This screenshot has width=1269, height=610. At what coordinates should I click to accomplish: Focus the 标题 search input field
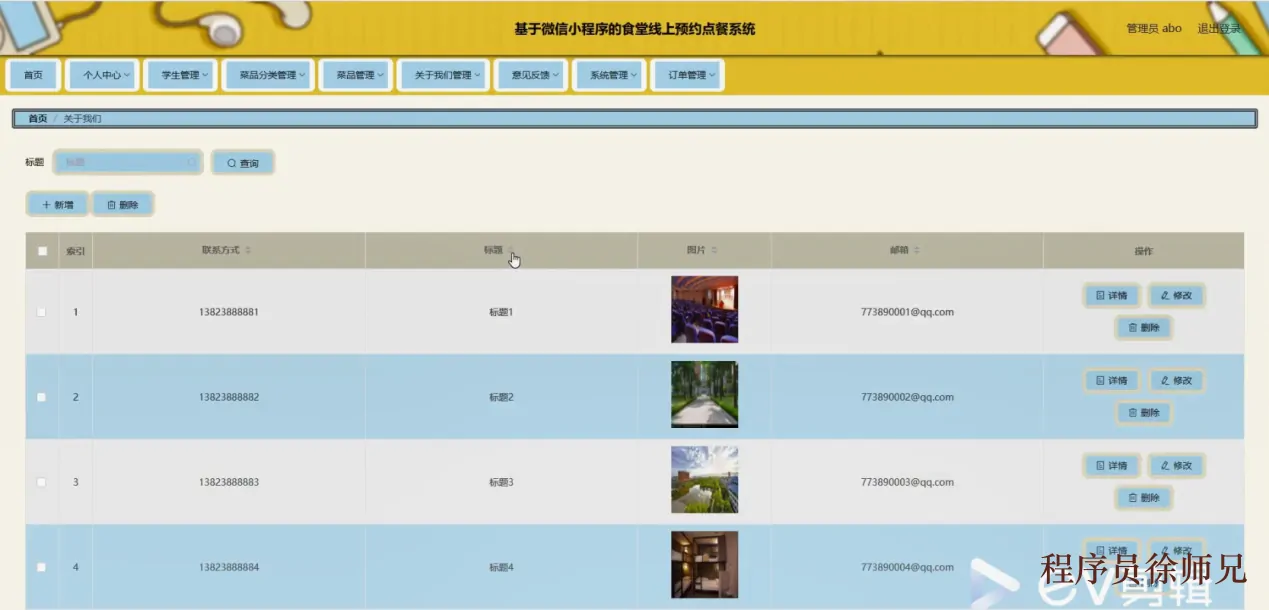pyautogui.click(x=128, y=162)
